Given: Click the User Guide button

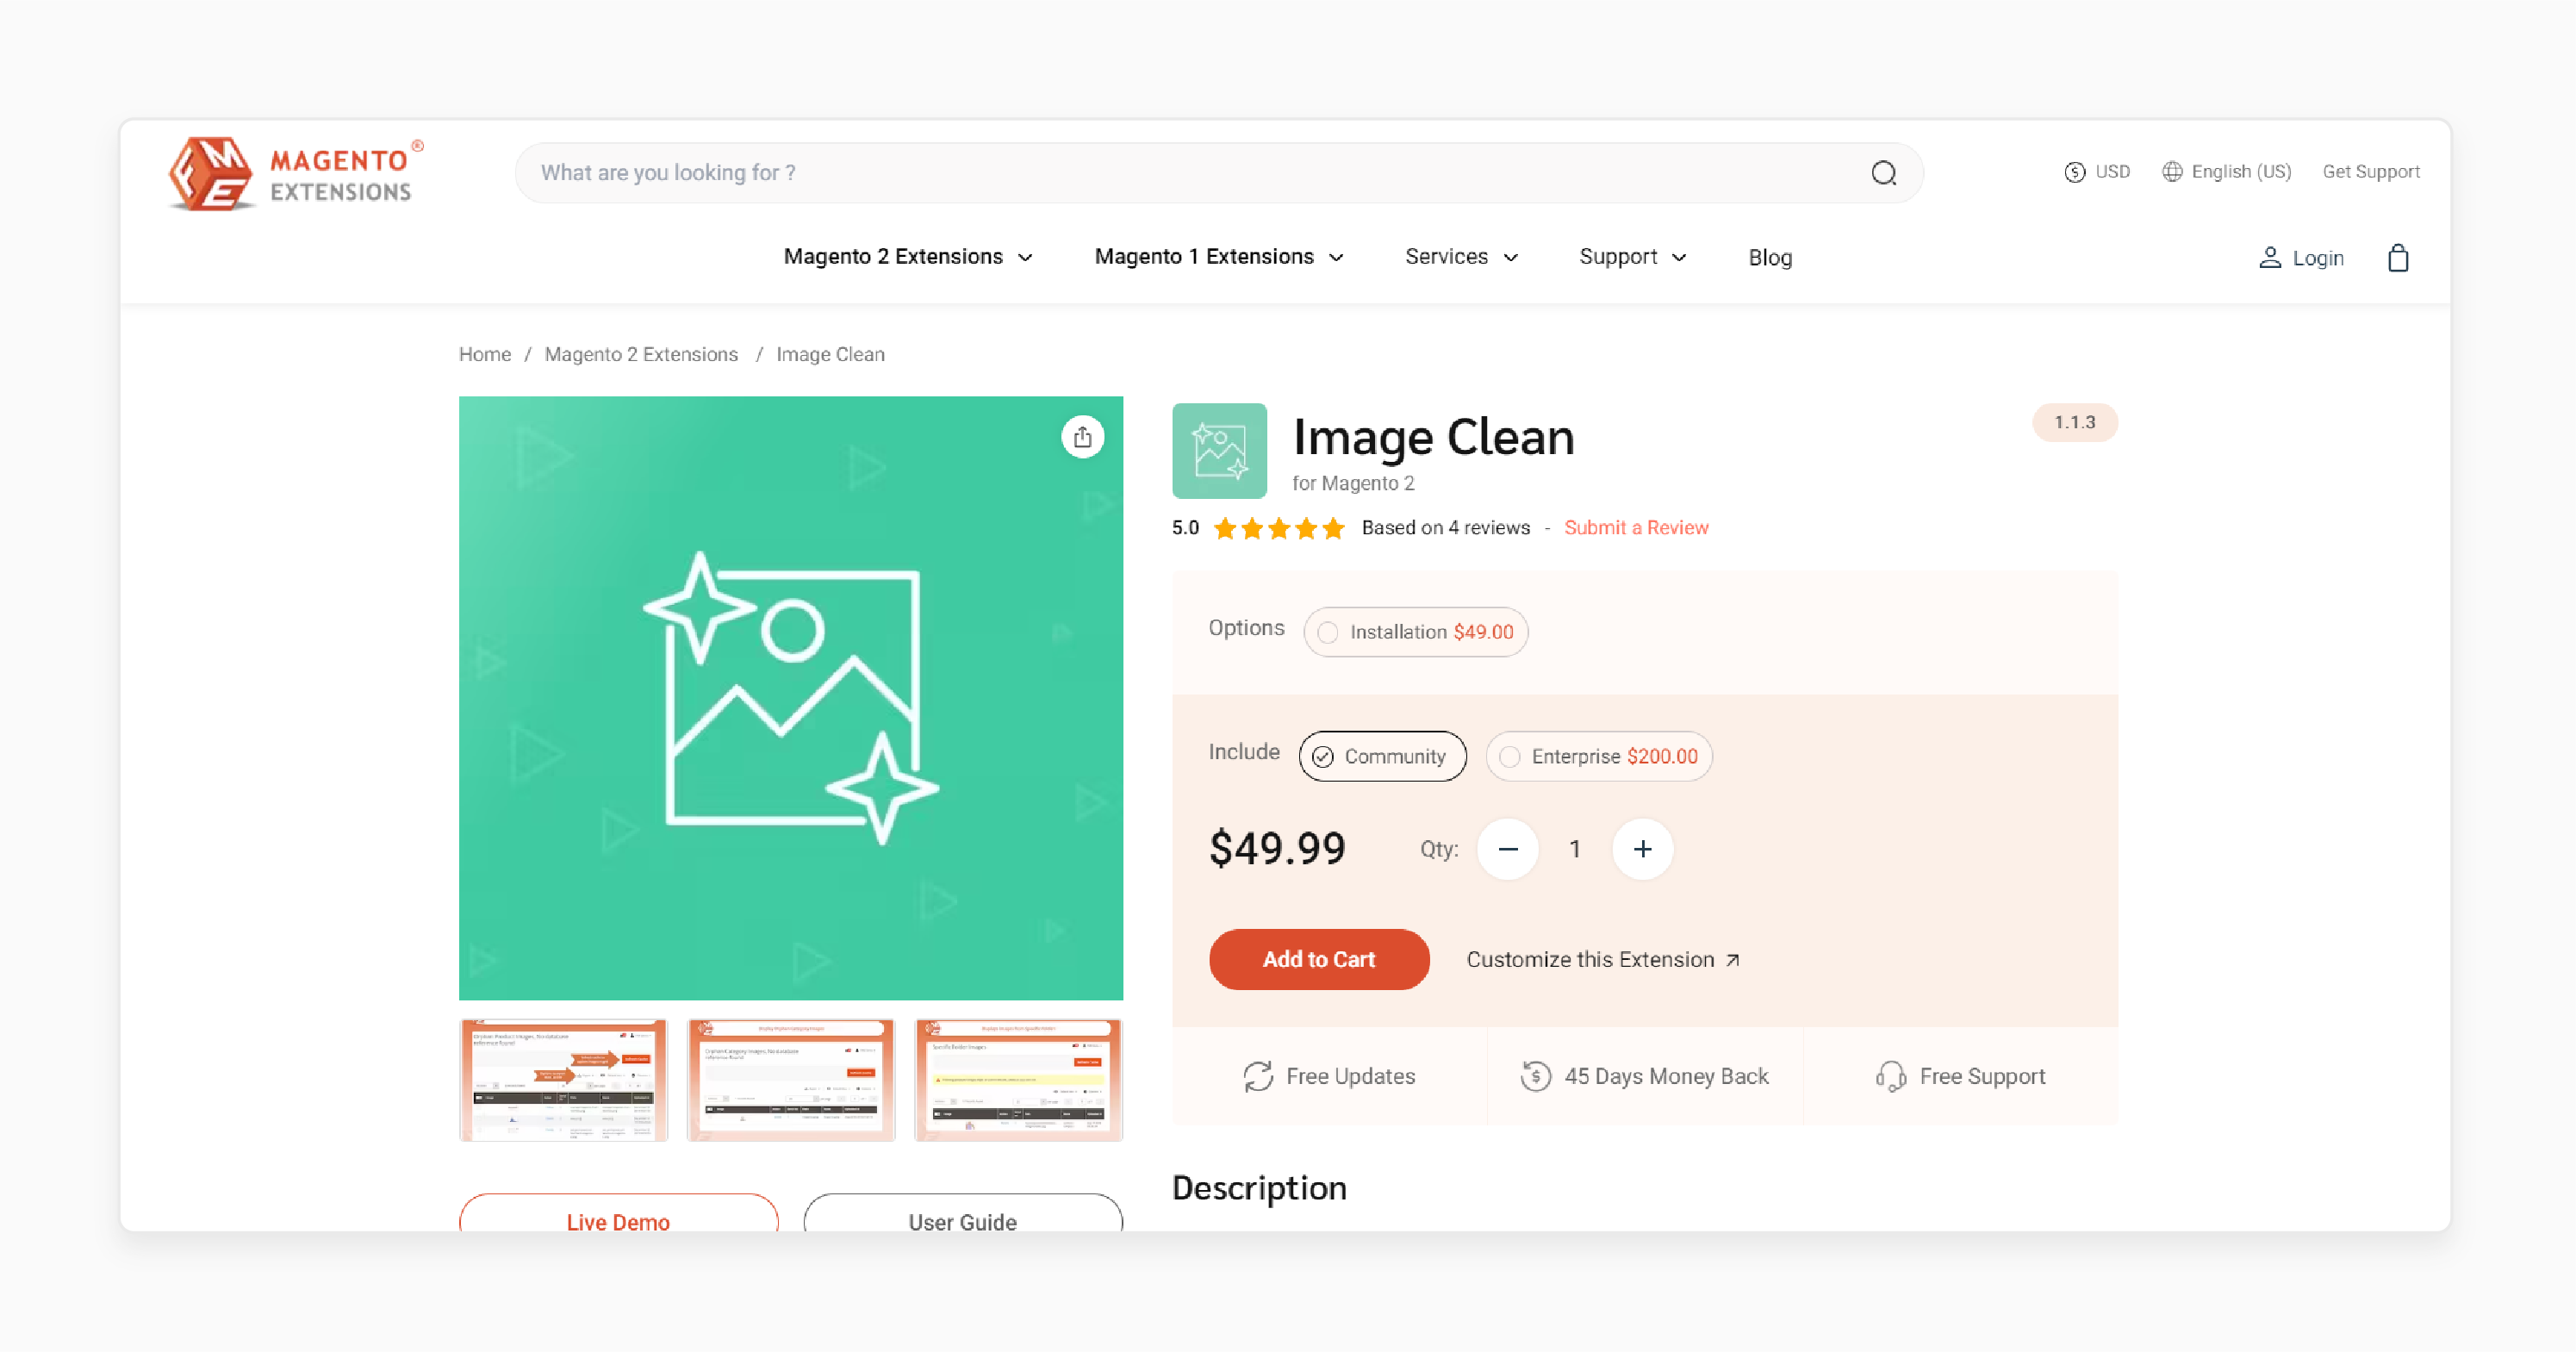Looking at the screenshot, I should tap(962, 1212).
